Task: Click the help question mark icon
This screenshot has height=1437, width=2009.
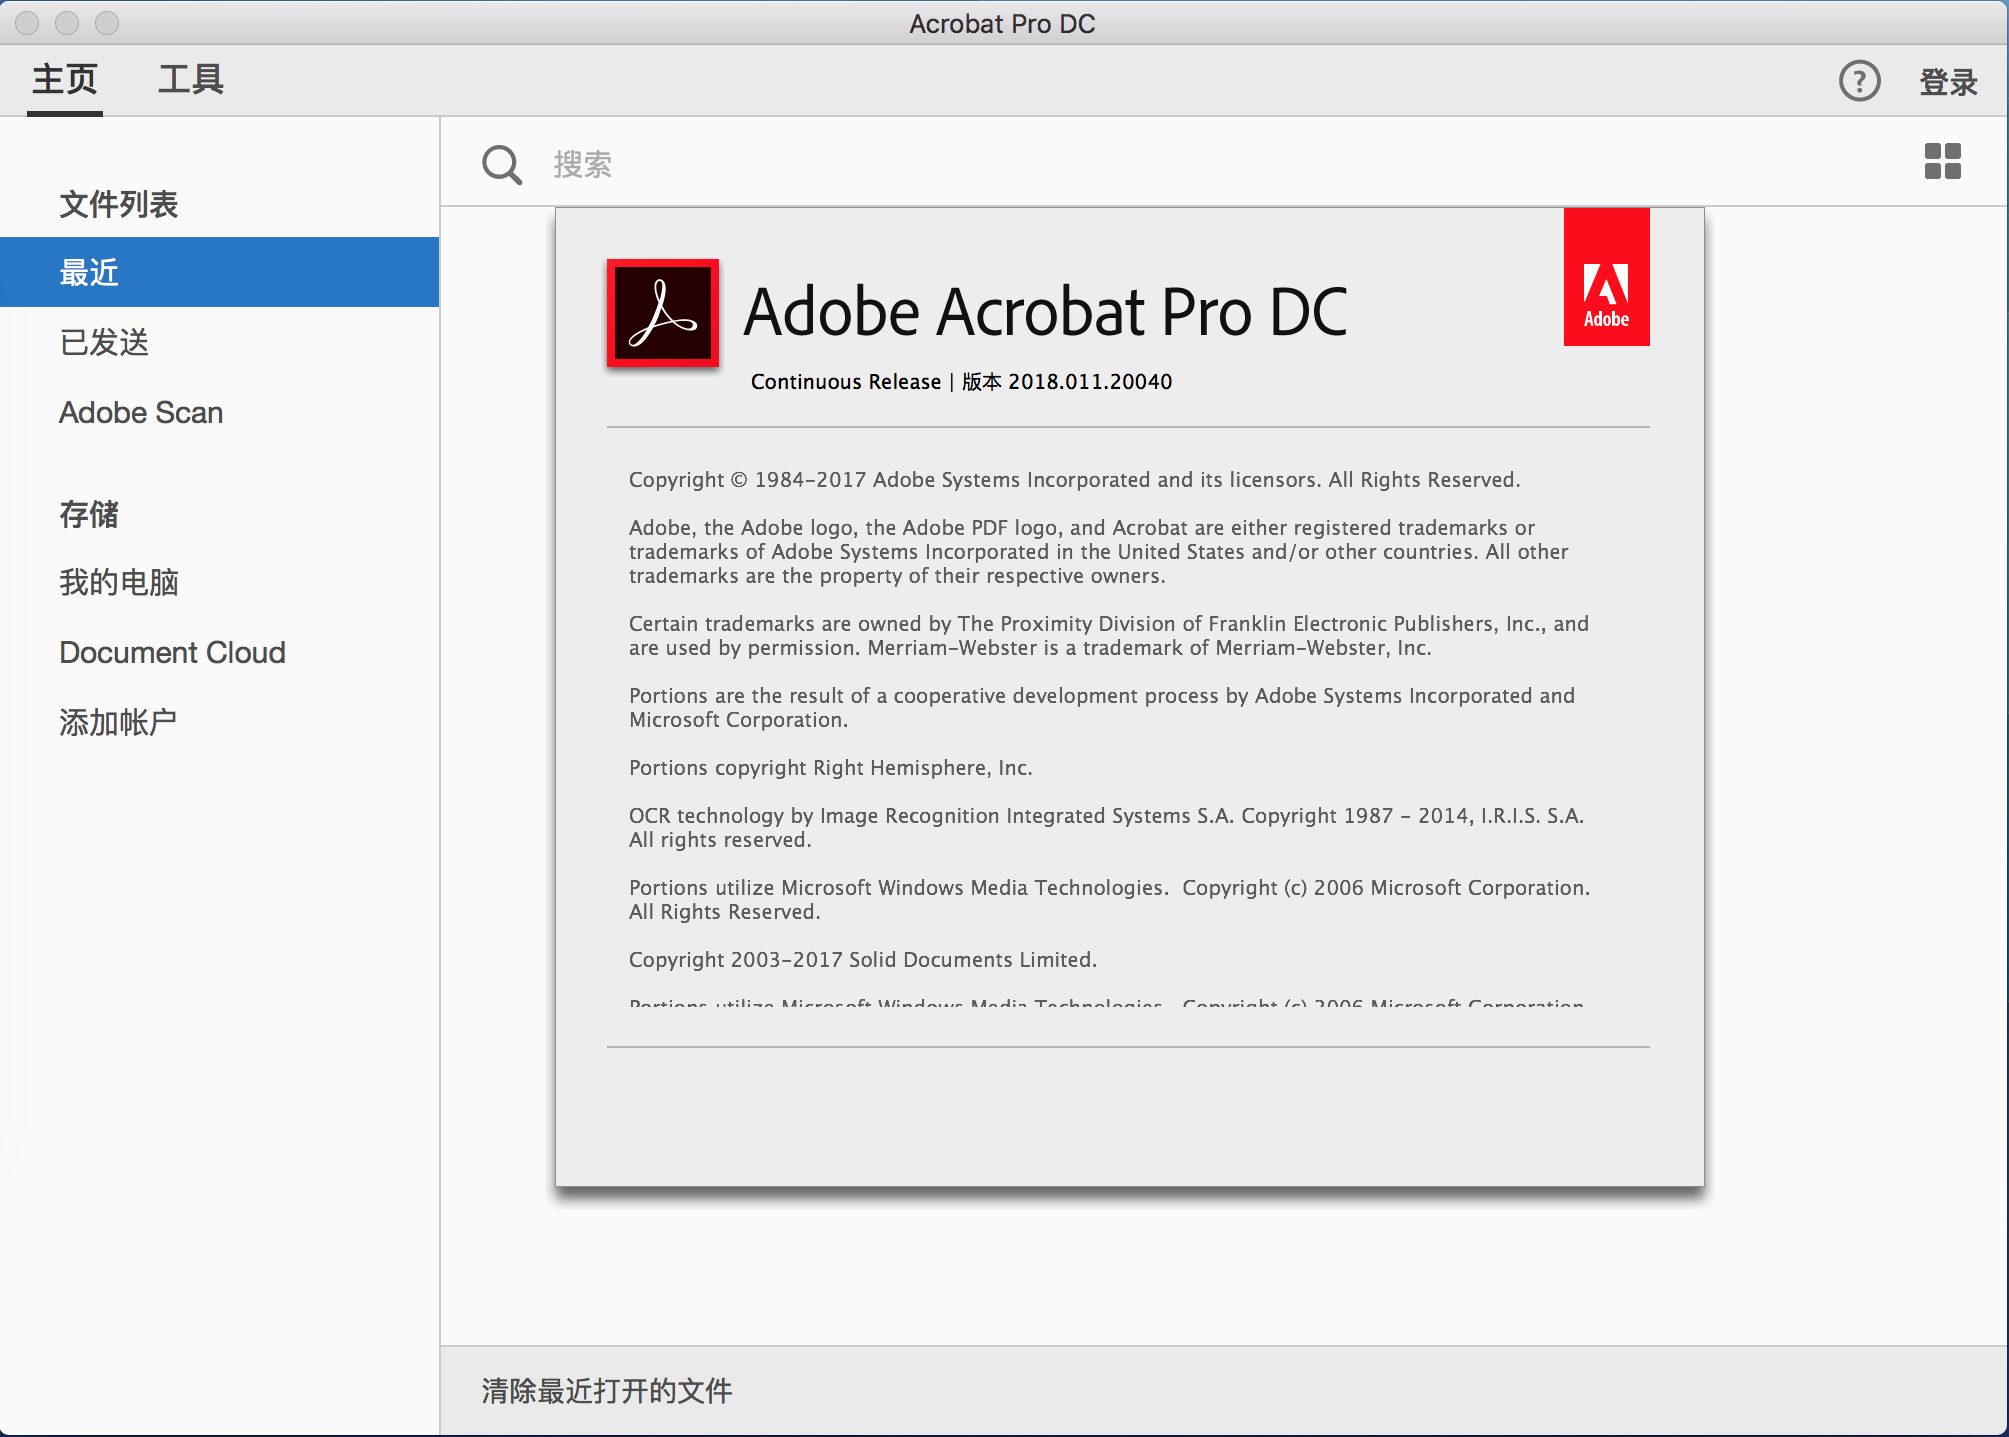Action: pos(1859,81)
